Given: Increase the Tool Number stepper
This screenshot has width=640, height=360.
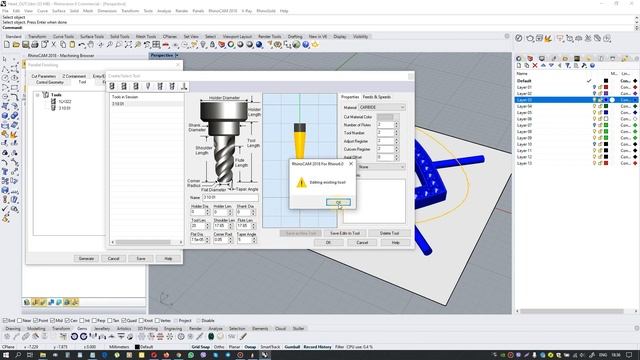Looking at the screenshot, I should (x=396, y=131).
